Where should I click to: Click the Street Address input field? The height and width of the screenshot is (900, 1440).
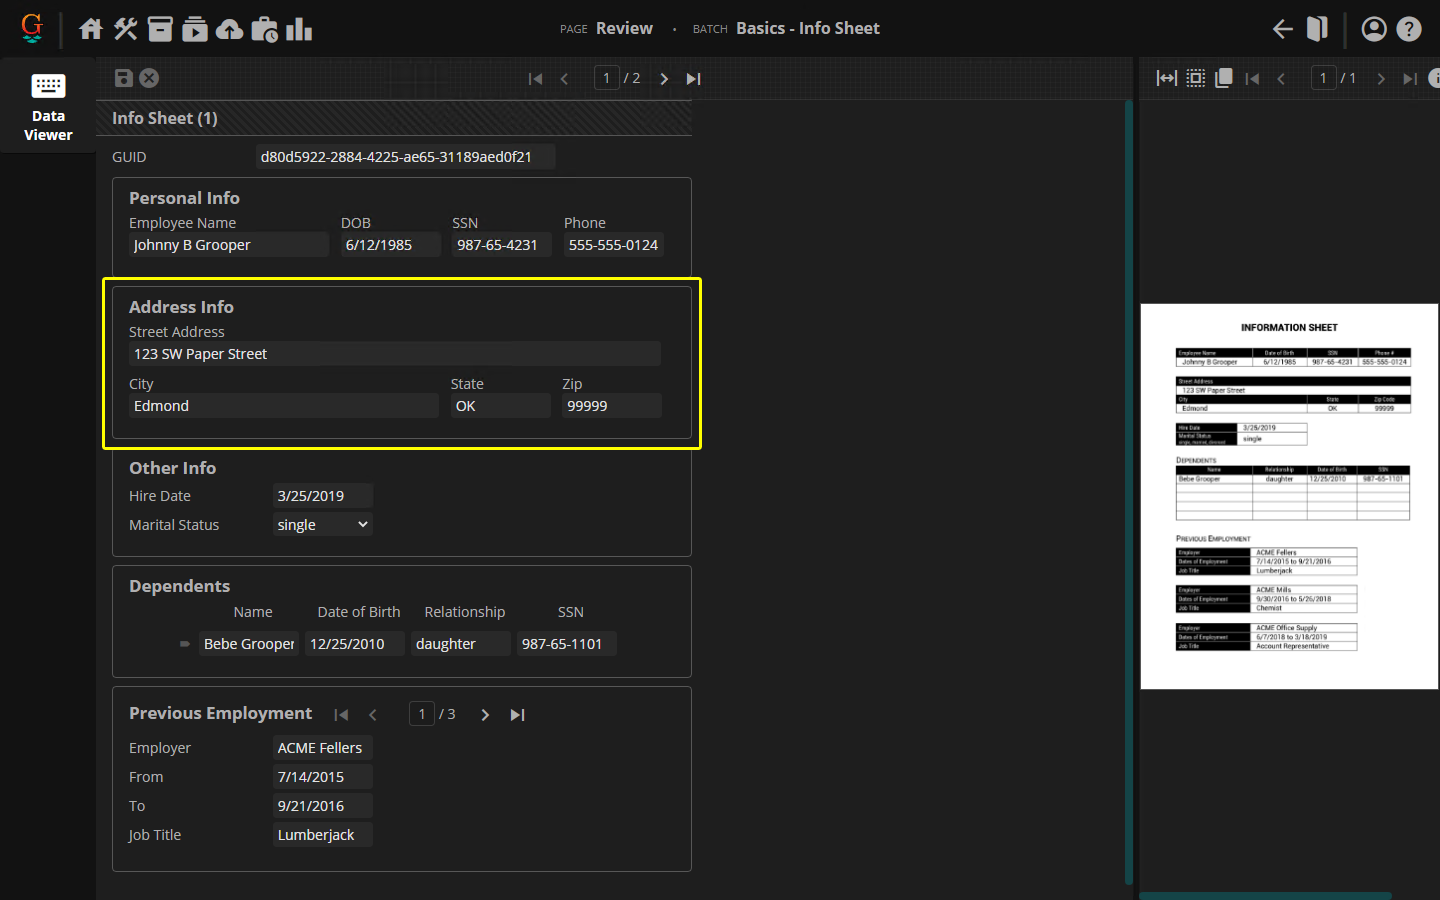pos(394,354)
